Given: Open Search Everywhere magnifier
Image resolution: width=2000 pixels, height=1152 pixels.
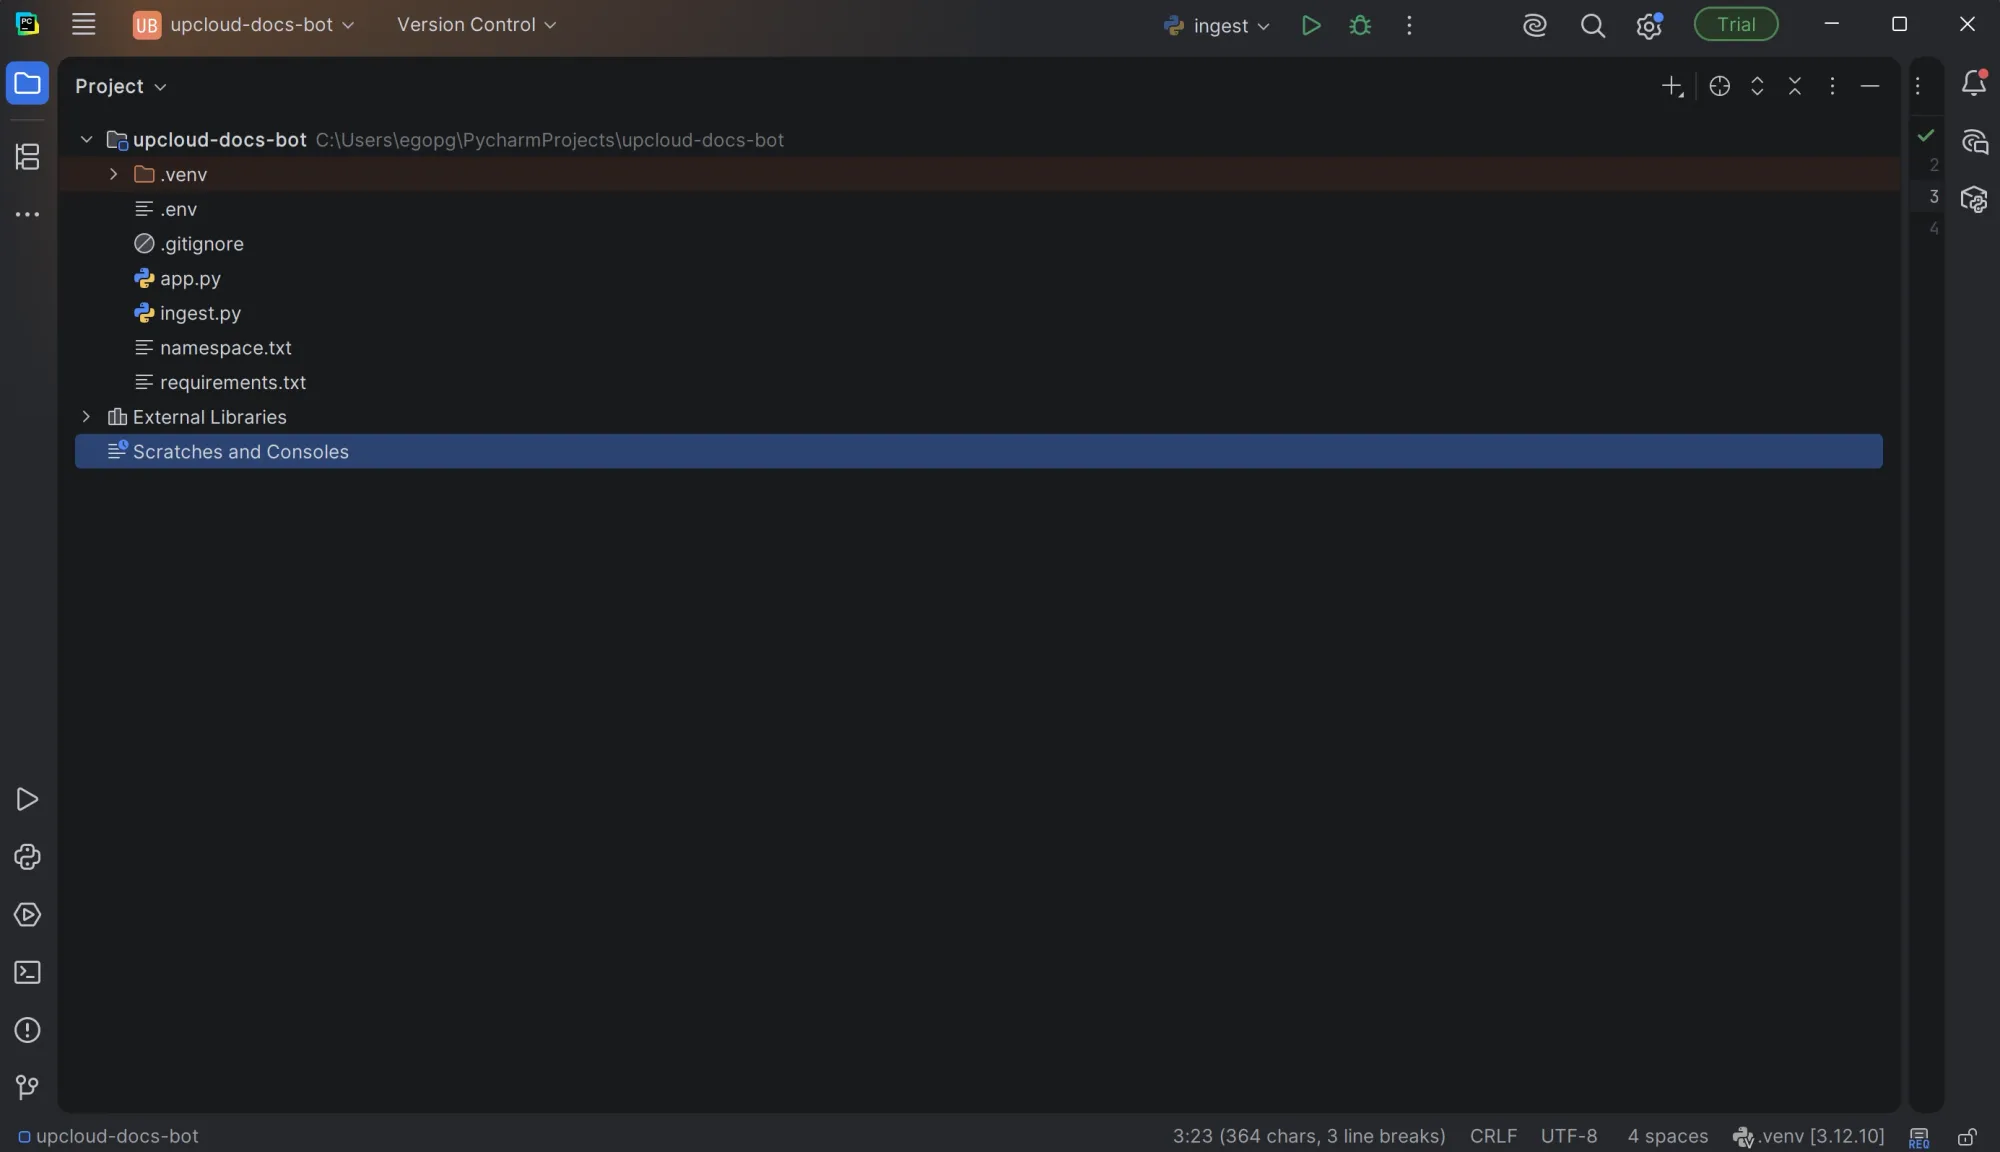Looking at the screenshot, I should point(1593,25).
